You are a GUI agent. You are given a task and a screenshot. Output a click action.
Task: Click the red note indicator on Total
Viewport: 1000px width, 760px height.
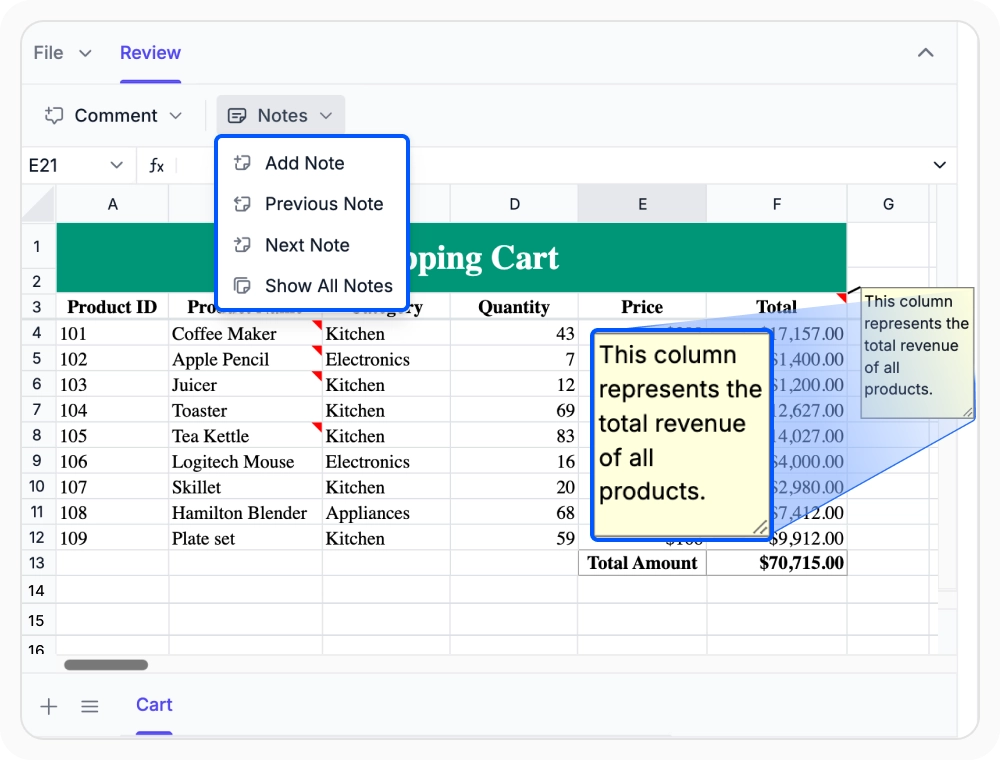pyautogui.click(x=842, y=297)
